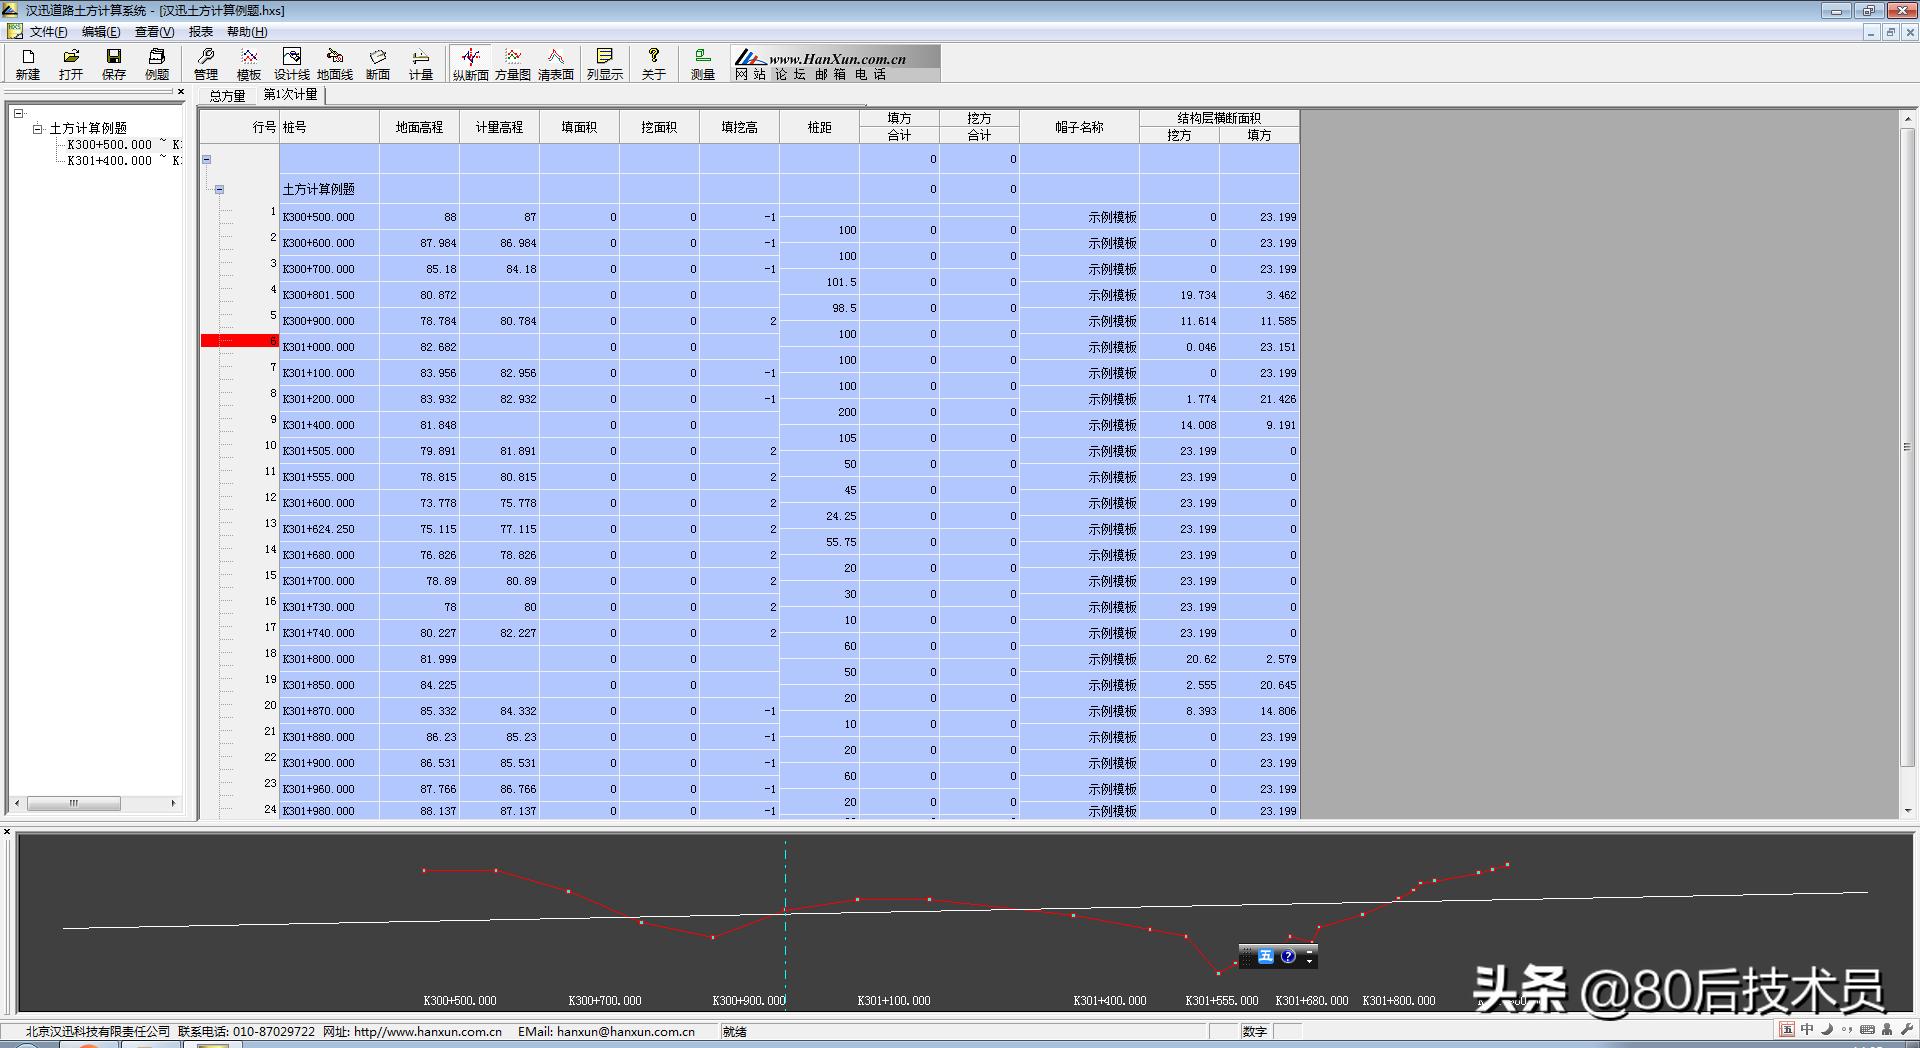
Task: Click the left panel horizontal scrollbar thumb
Action: point(73,803)
